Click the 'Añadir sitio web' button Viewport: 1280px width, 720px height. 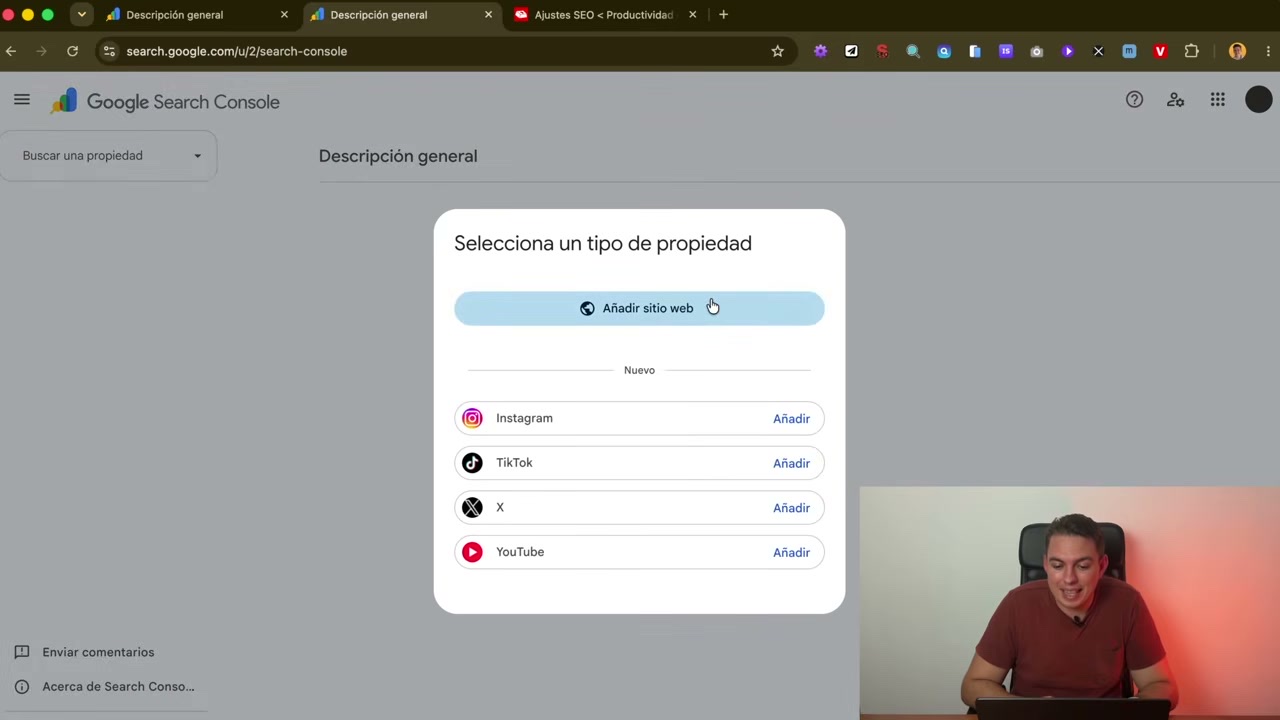coord(639,308)
